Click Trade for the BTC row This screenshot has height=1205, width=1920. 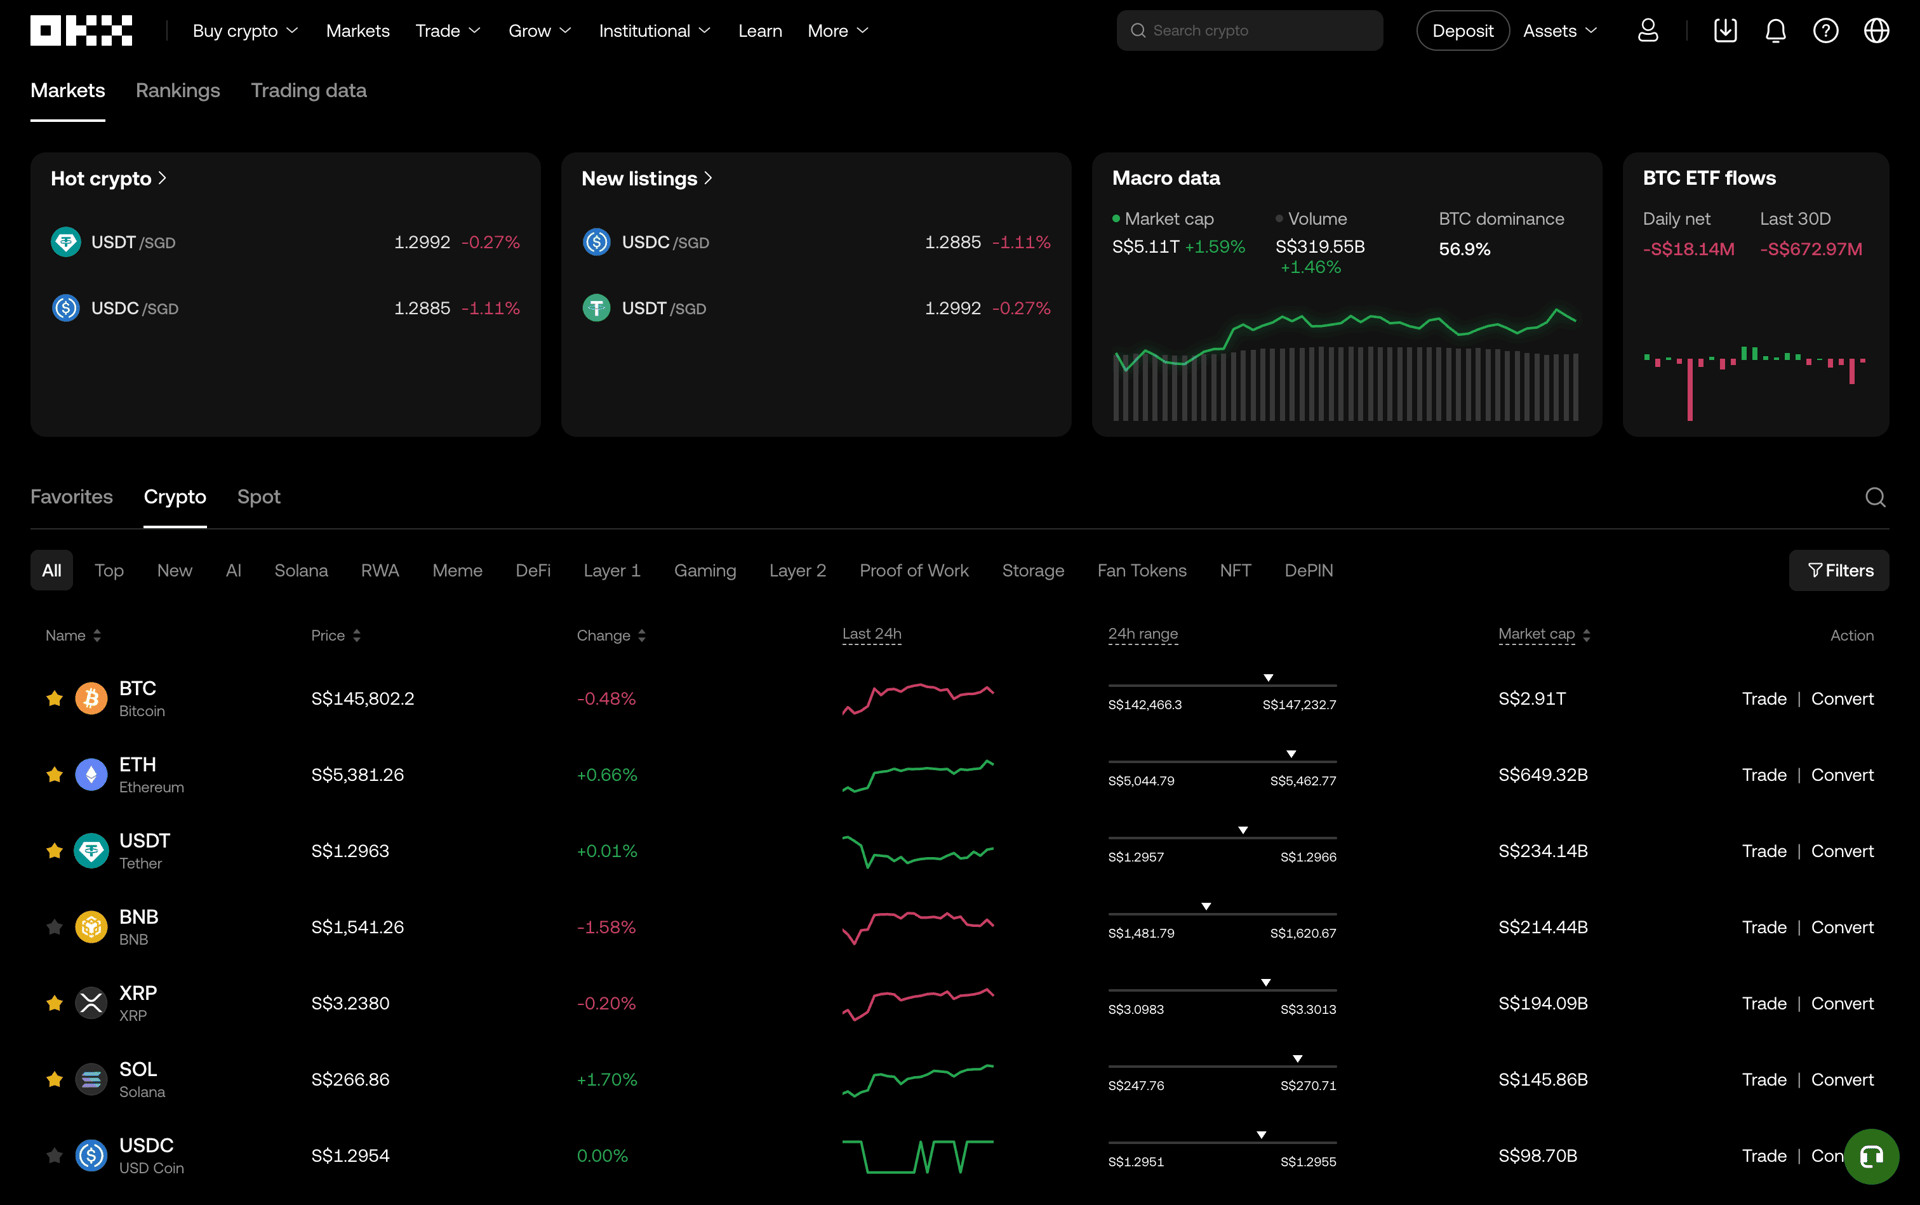pos(1764,698)
